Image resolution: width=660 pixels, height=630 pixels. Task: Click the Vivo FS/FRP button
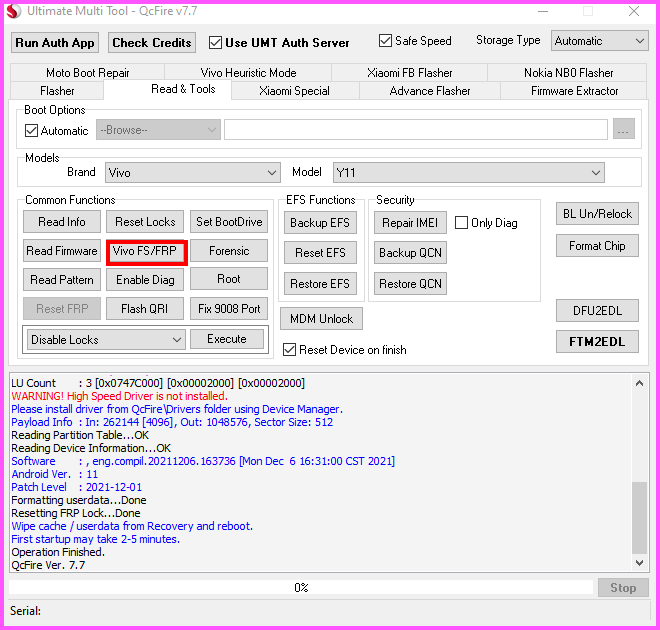(145, 251)
